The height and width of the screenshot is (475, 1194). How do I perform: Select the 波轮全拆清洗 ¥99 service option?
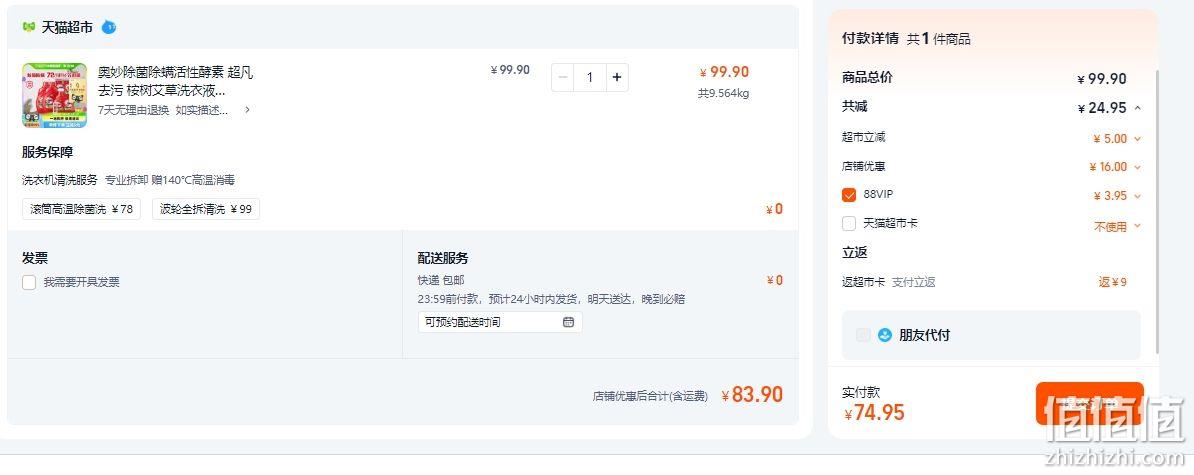point(206,209)
